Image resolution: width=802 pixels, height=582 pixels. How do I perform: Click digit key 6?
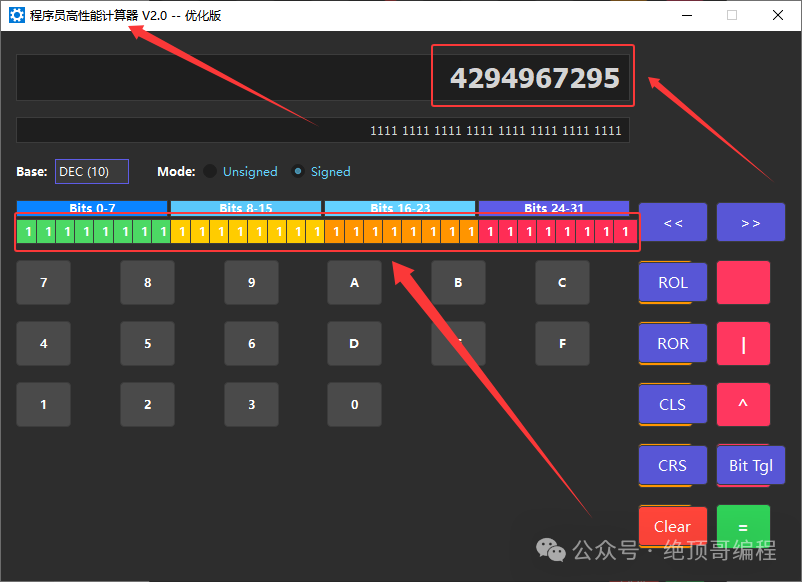251,343
